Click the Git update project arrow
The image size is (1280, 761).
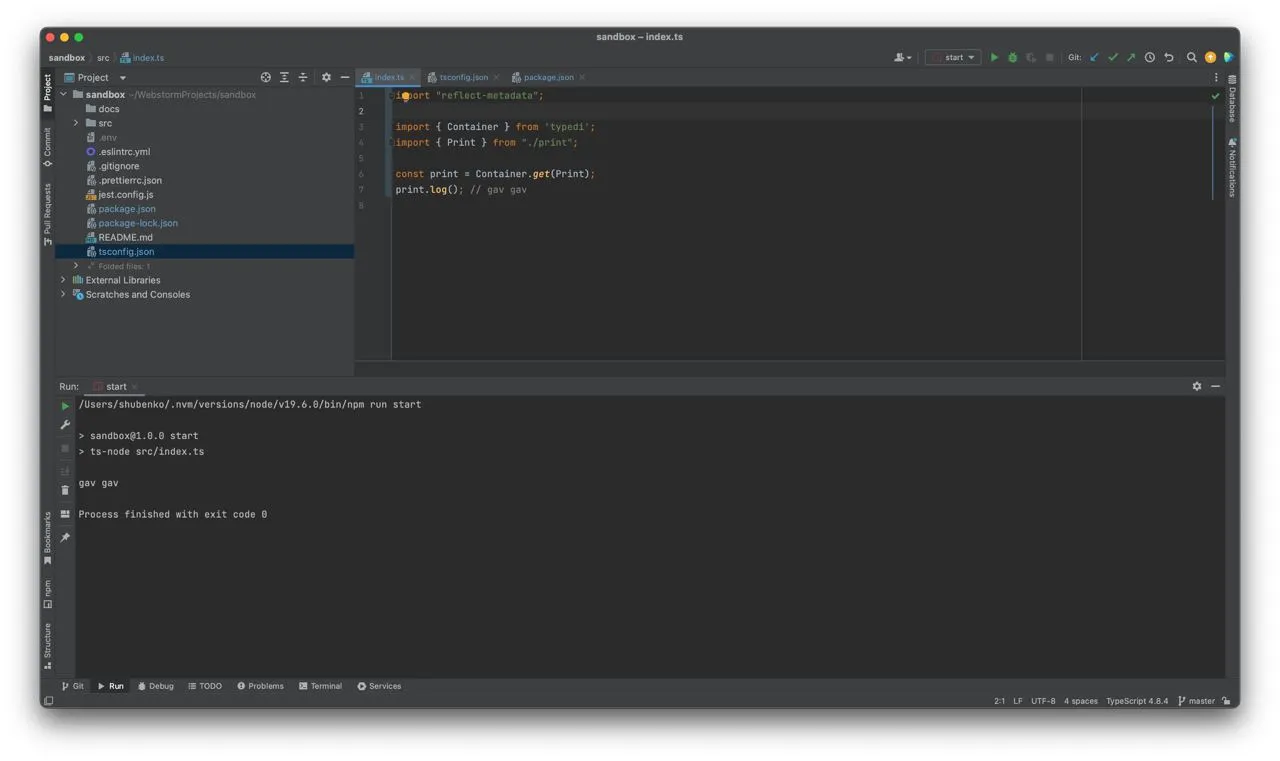click(1094, 58)
